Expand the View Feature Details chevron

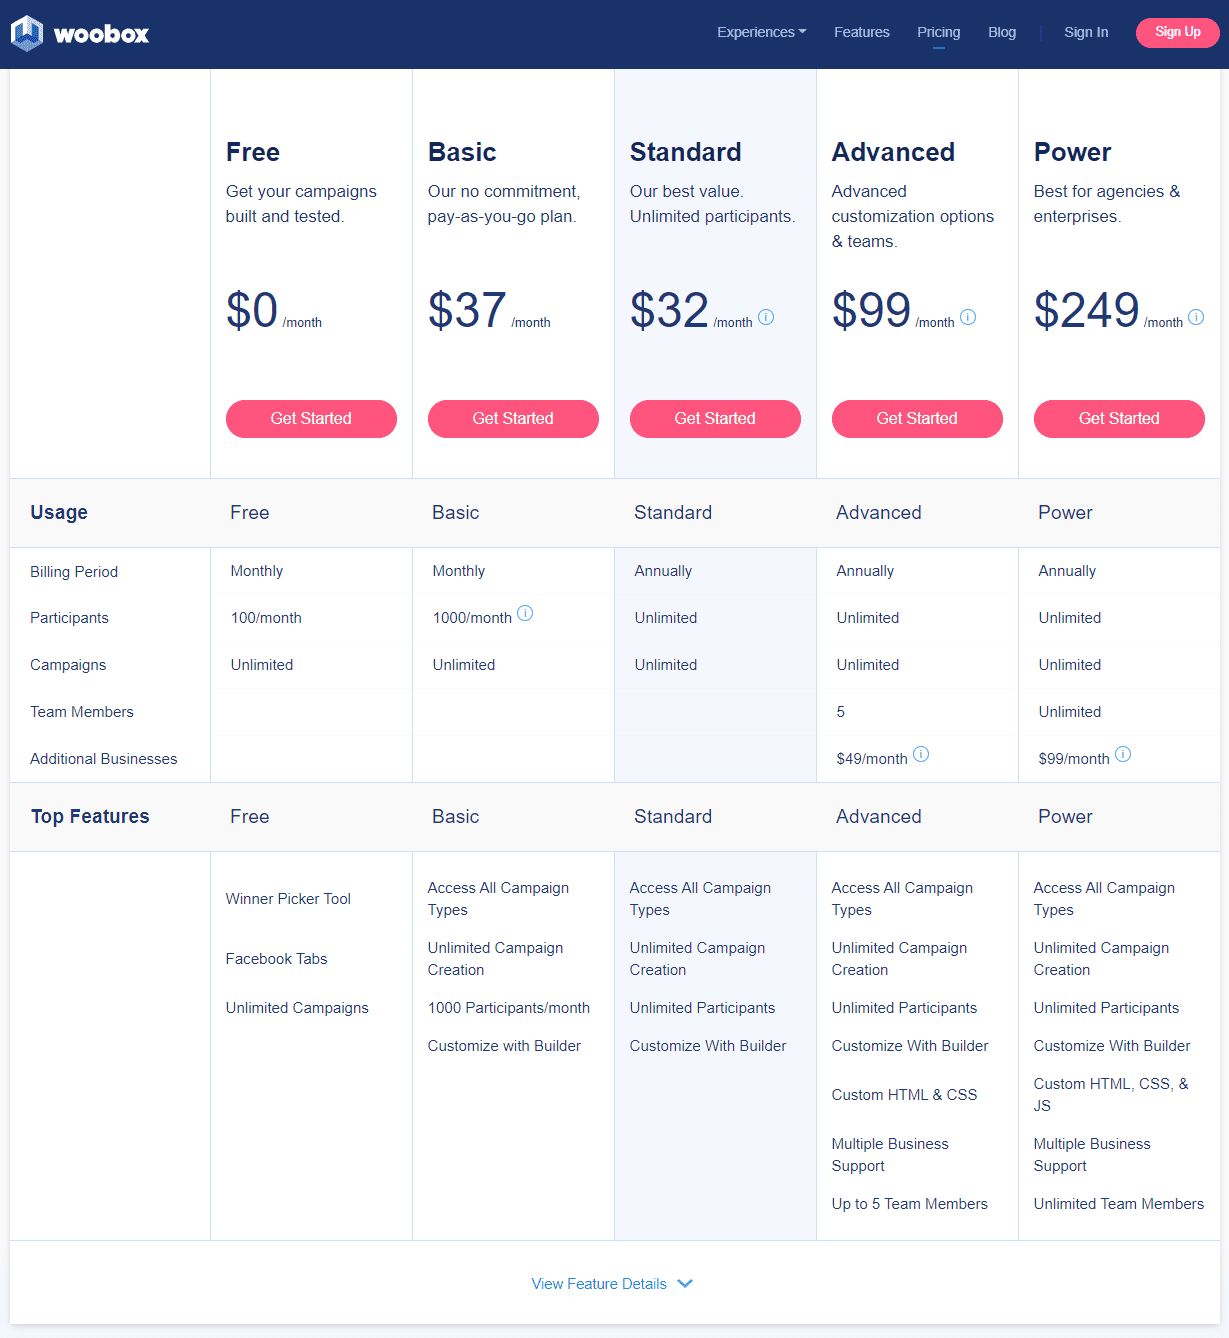click(685, 1283)
